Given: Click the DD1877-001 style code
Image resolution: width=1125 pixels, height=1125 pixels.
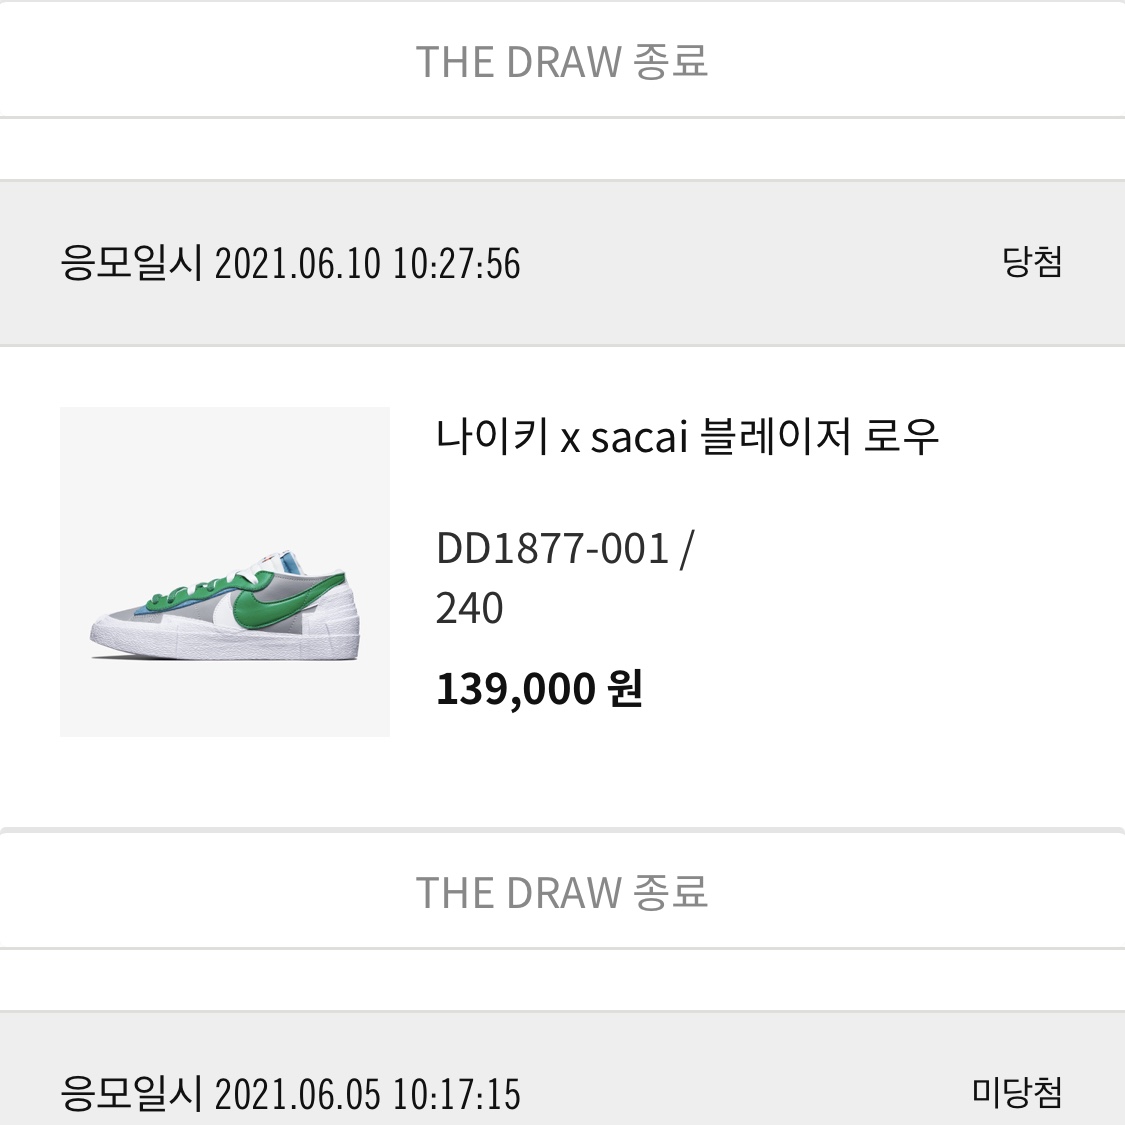Looking at the screenshot, I should tap(552, 549).
